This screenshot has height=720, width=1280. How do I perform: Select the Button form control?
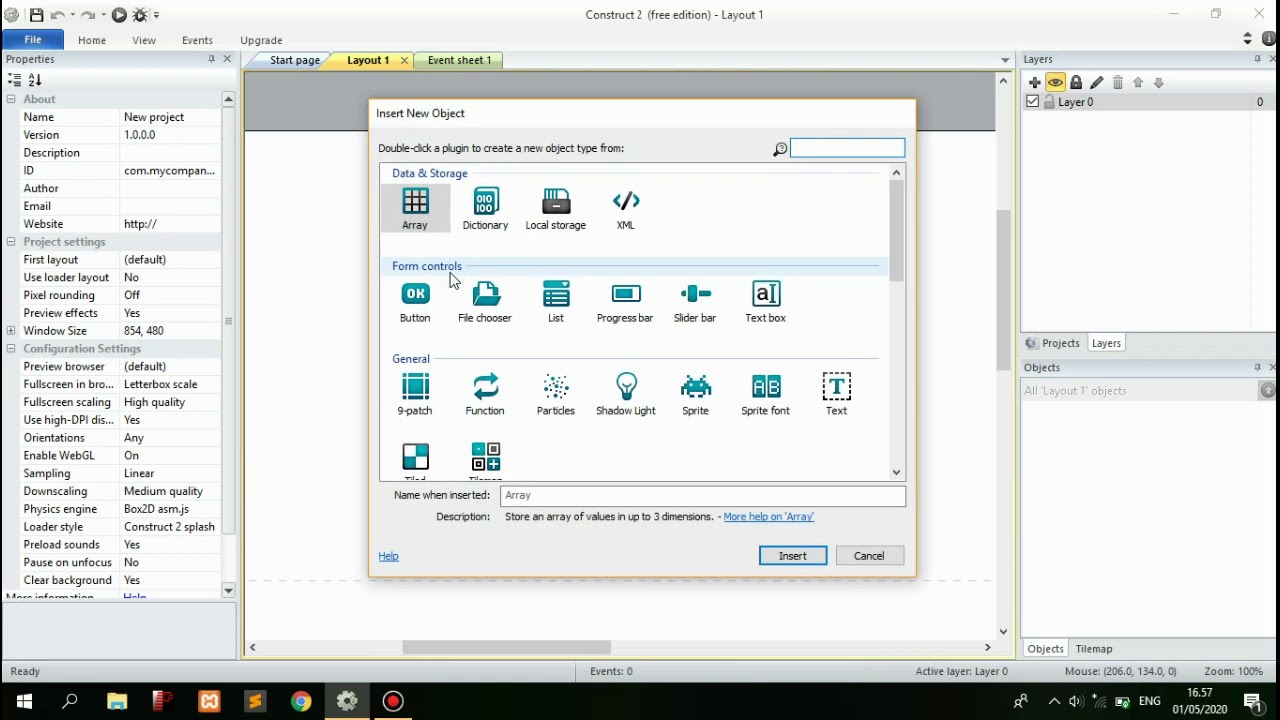pyautogui.click(x=415, y=302)
